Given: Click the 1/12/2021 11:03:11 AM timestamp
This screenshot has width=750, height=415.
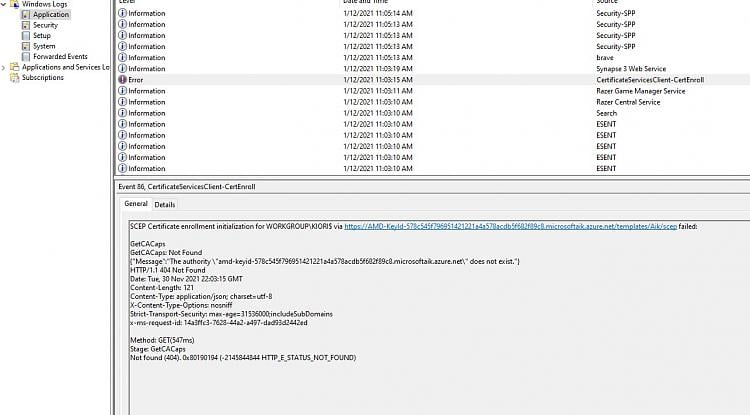Looking at the screenshot, I should point(378,91).
